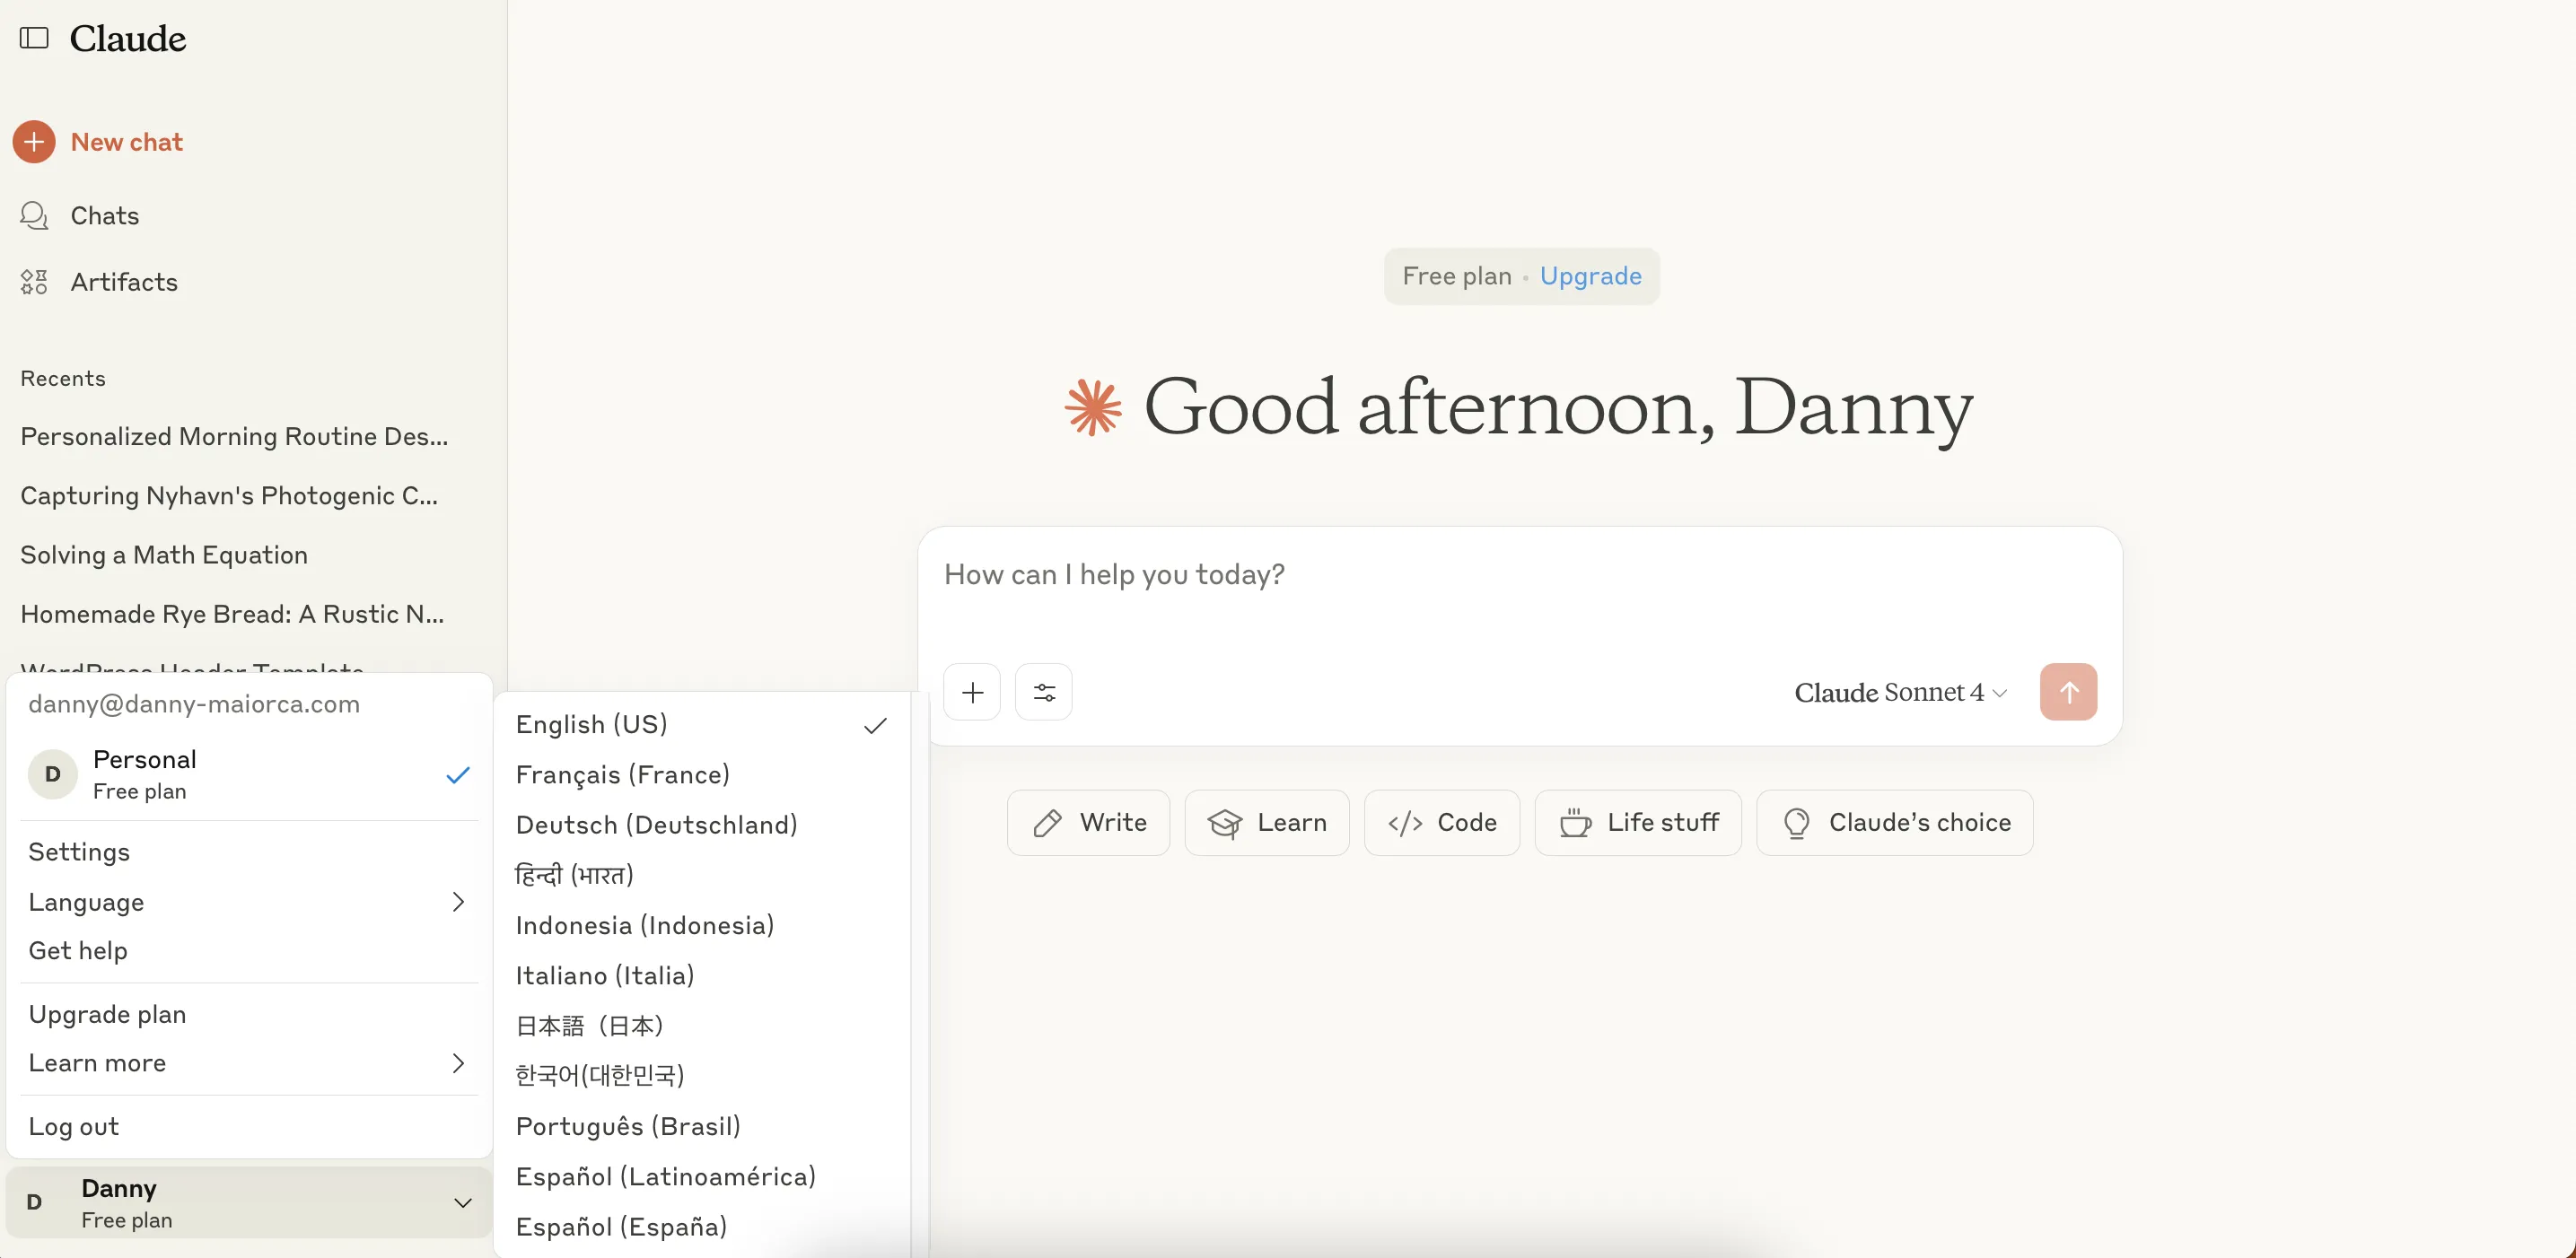Open Homemade Rye Bread recent chat
This screenshot has height=1258, width=2576.
(x=232, y=614)
